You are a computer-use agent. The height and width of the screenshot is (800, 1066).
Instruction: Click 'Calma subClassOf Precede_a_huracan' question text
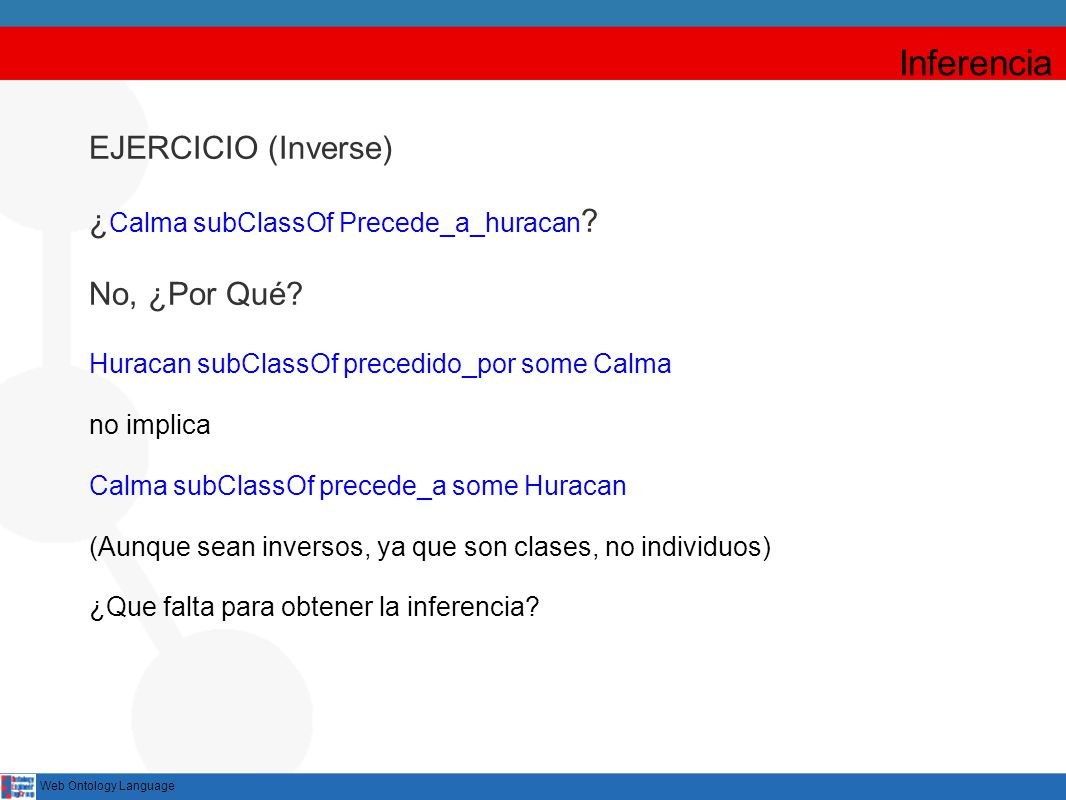pyautogui.click(x=344, y=223)
